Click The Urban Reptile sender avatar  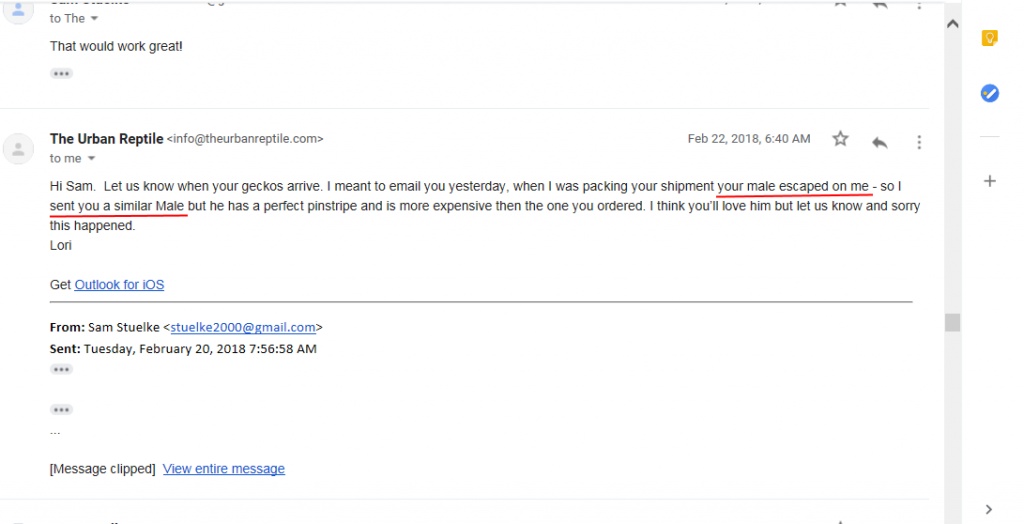click(x=18, y=149)
